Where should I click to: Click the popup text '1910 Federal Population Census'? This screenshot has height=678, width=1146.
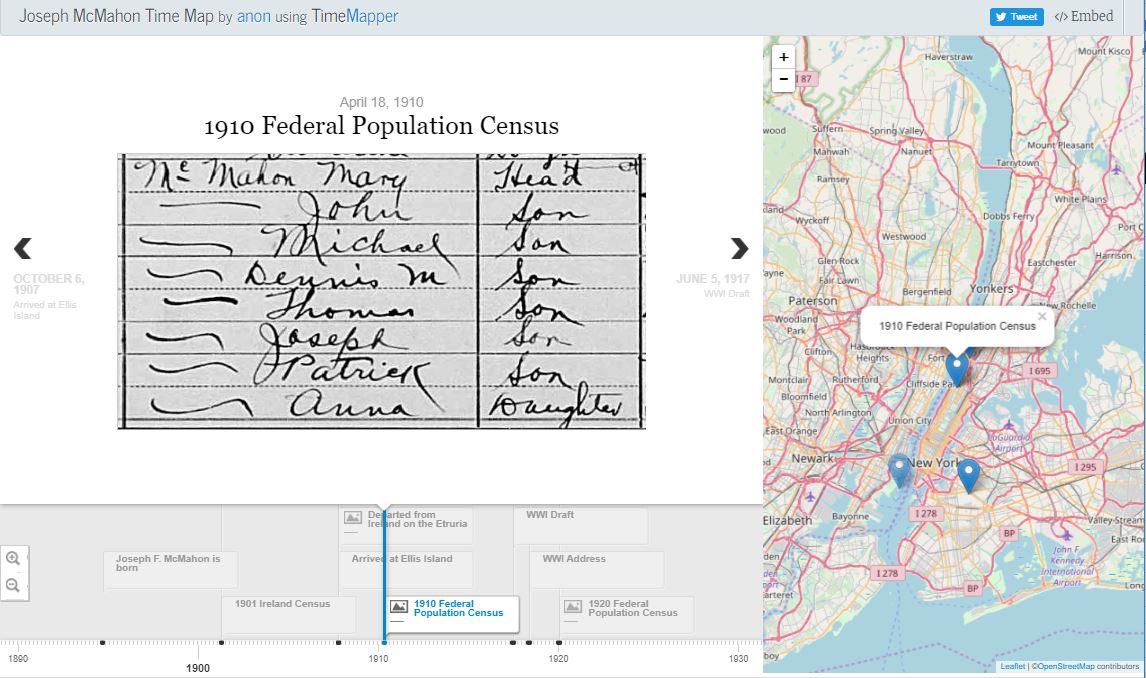point(957,326)
